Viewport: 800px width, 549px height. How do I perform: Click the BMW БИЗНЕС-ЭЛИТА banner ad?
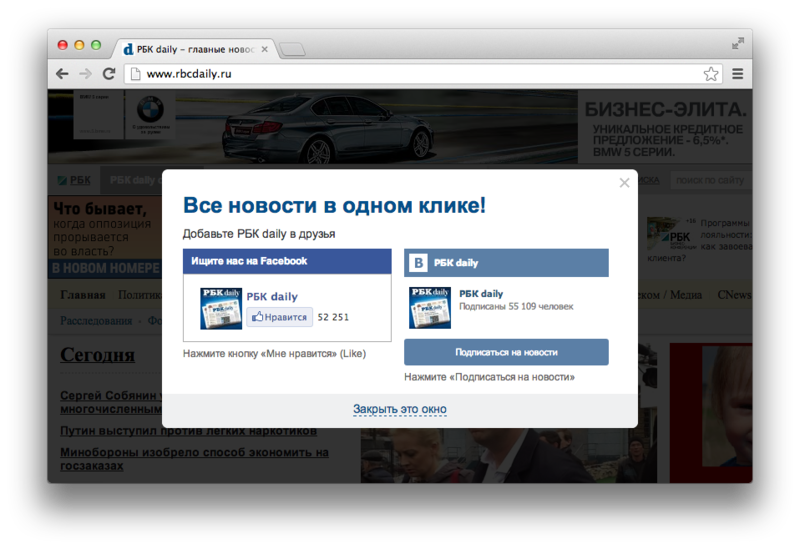coord(399,127)
